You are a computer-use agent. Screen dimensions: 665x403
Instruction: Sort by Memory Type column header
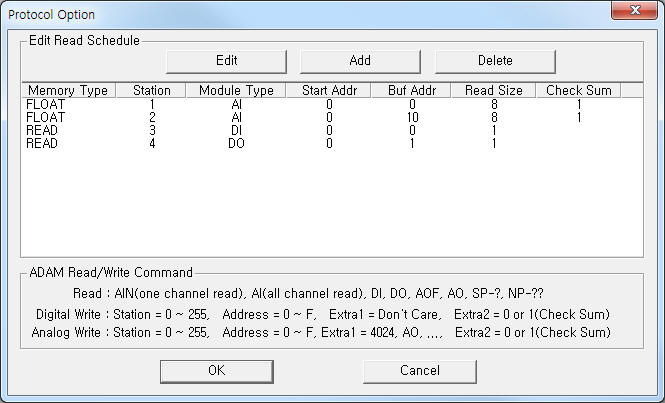point(68,90)
